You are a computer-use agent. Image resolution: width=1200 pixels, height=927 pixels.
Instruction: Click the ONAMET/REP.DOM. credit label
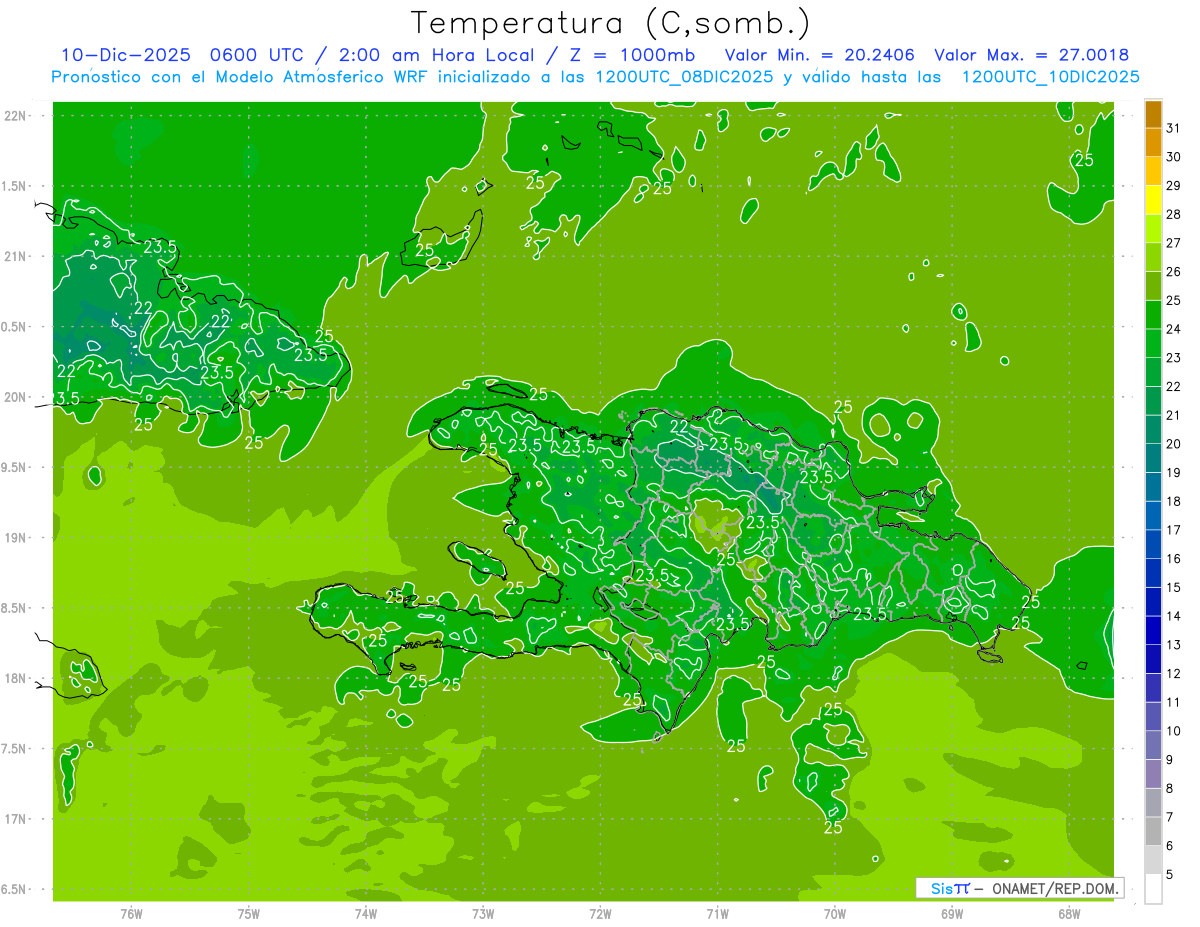pos(1053,888)
